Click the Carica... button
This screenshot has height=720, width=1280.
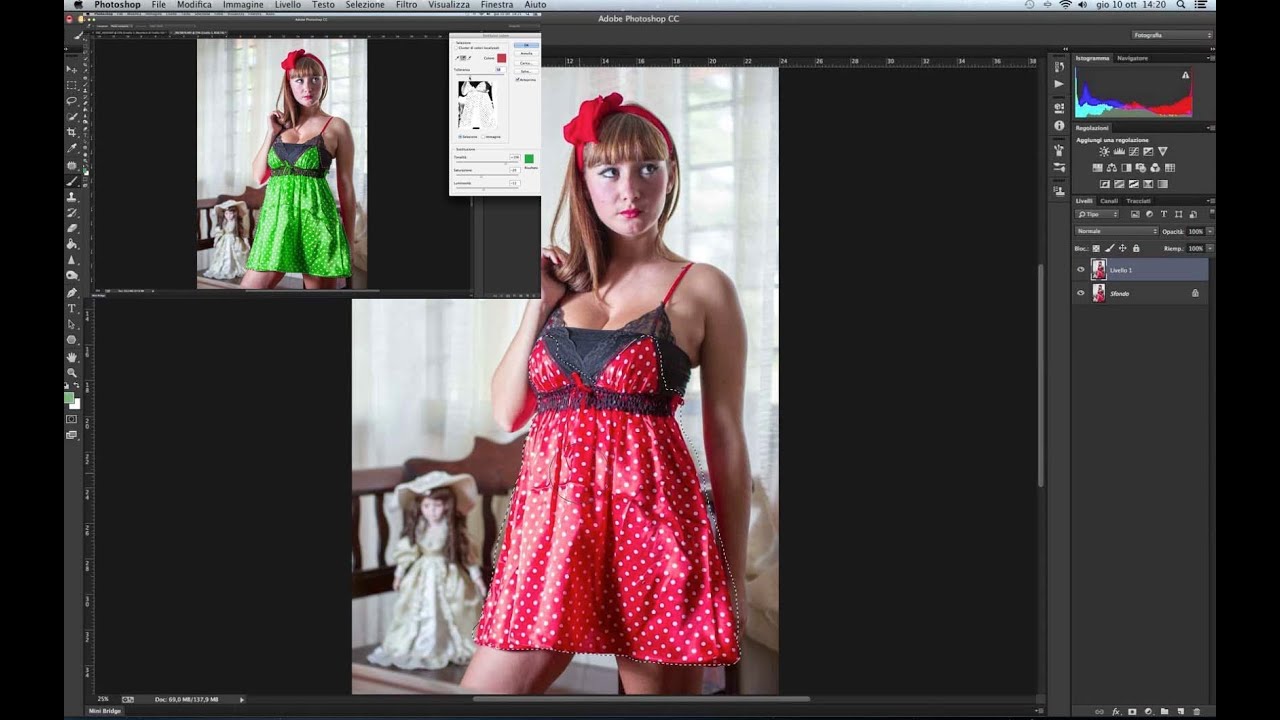[x=526, y=63]
